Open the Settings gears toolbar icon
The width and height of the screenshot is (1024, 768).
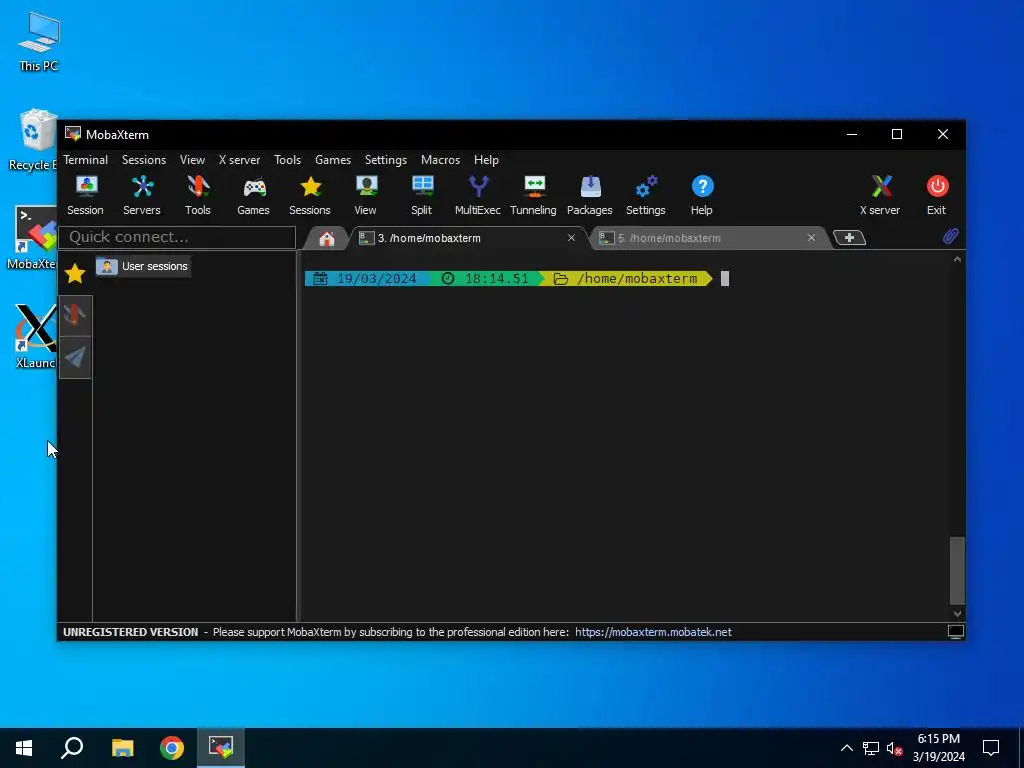pyautogui.click(x=646, y=195)
